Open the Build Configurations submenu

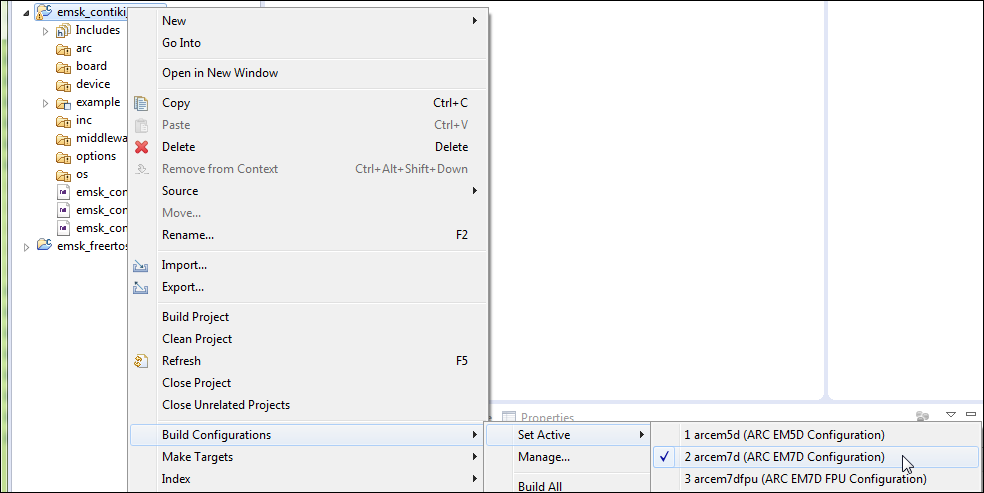pyautogui.click(x=308, y=435)
